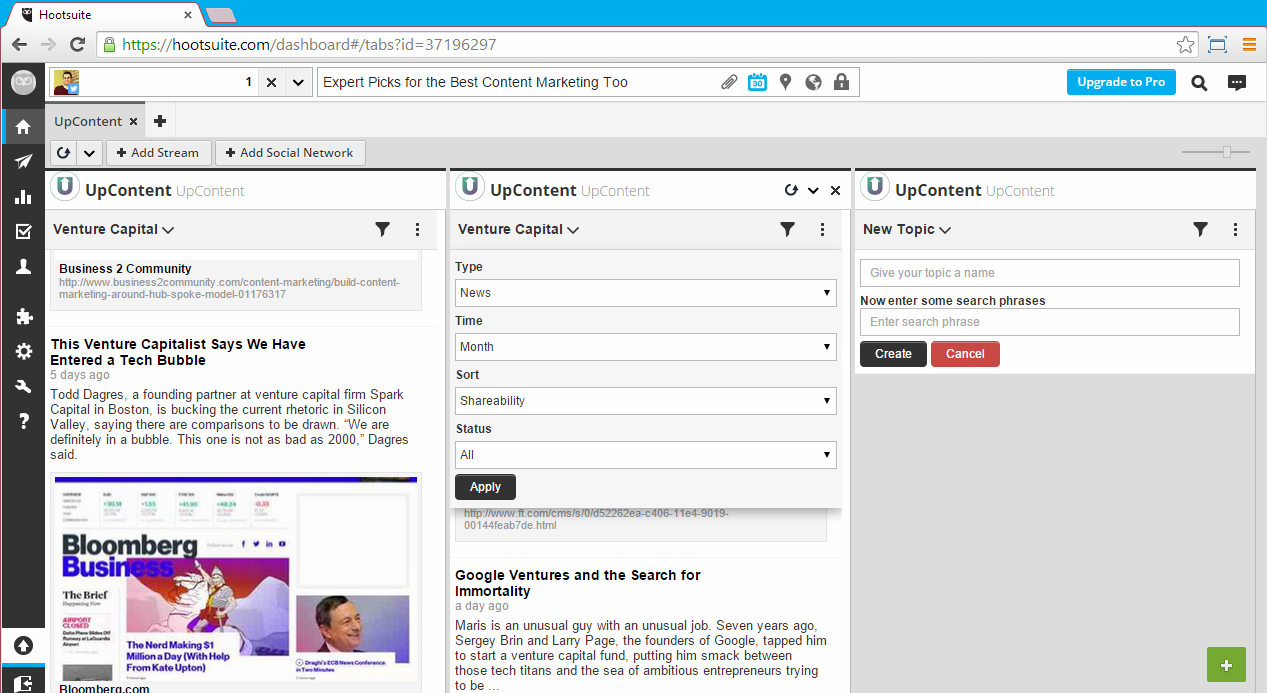
Task: Close the UpContent tab
Action: 133,122
